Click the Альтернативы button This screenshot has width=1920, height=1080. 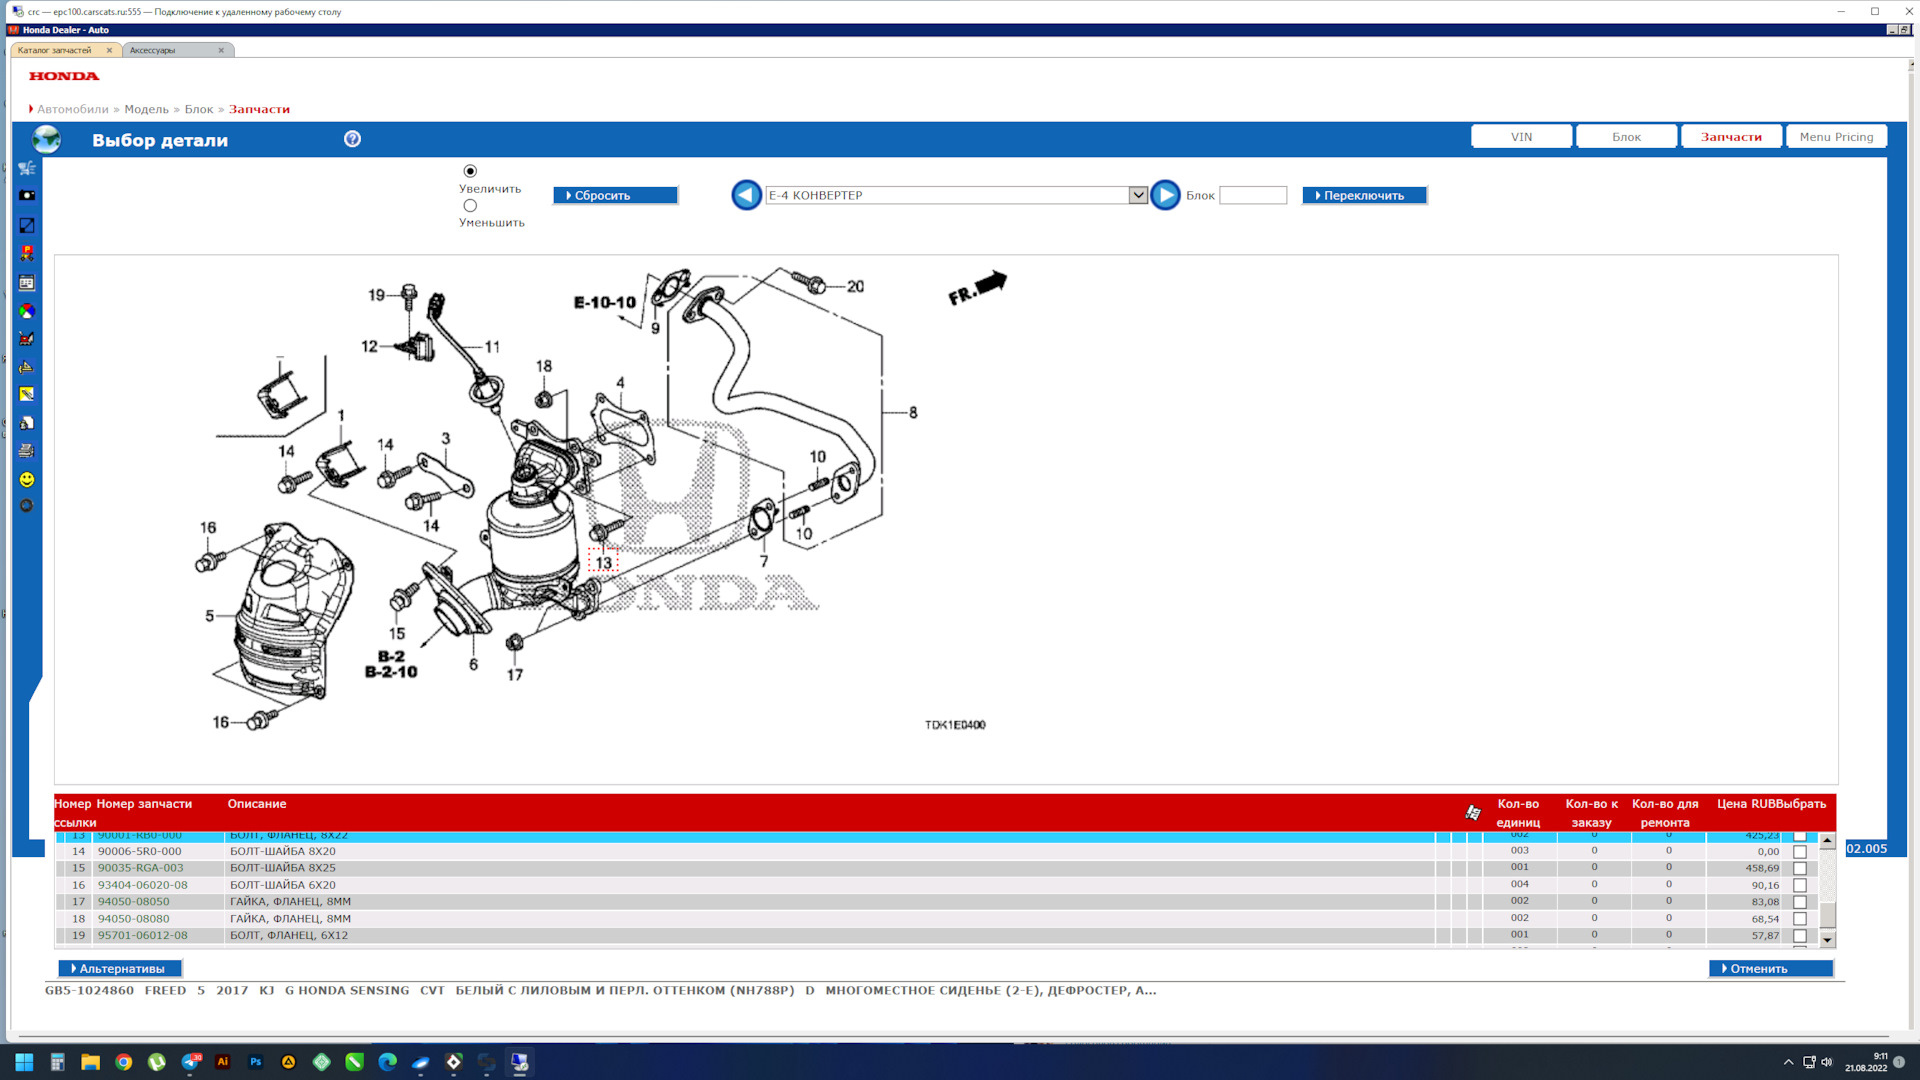point(120,968)
